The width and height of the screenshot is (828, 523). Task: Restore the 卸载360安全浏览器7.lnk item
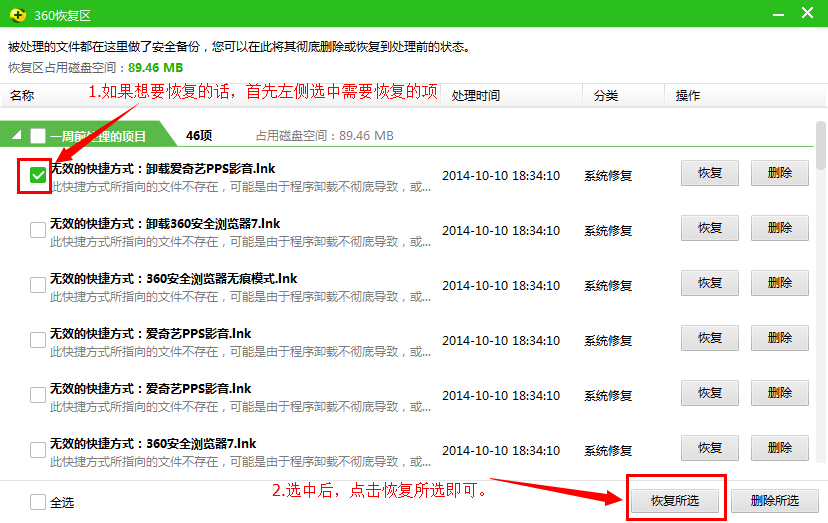tap(710, 228)
